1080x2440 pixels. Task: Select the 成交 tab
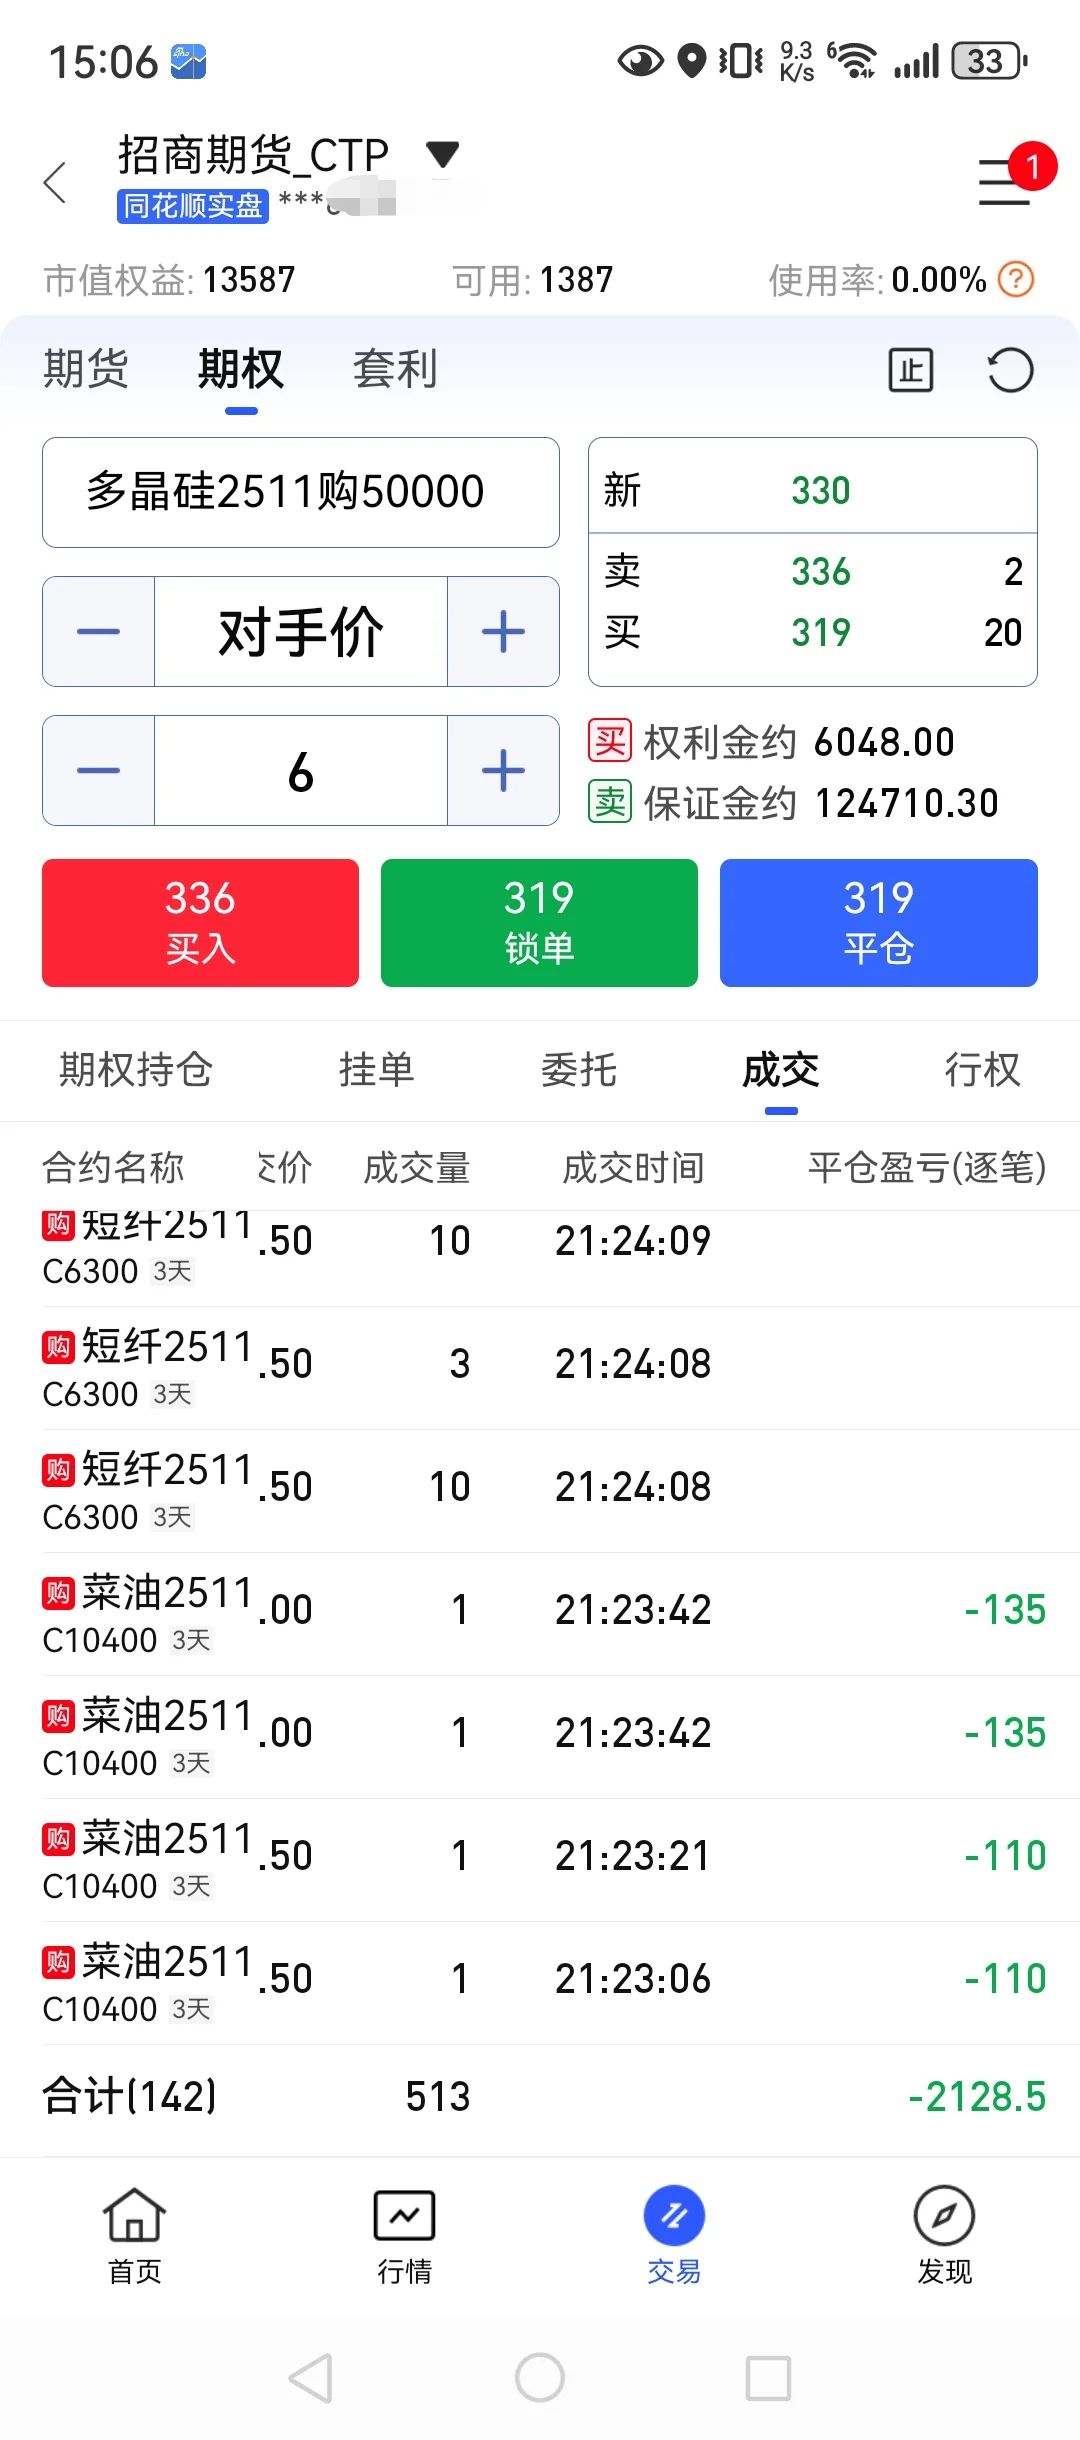point(781,1070)
